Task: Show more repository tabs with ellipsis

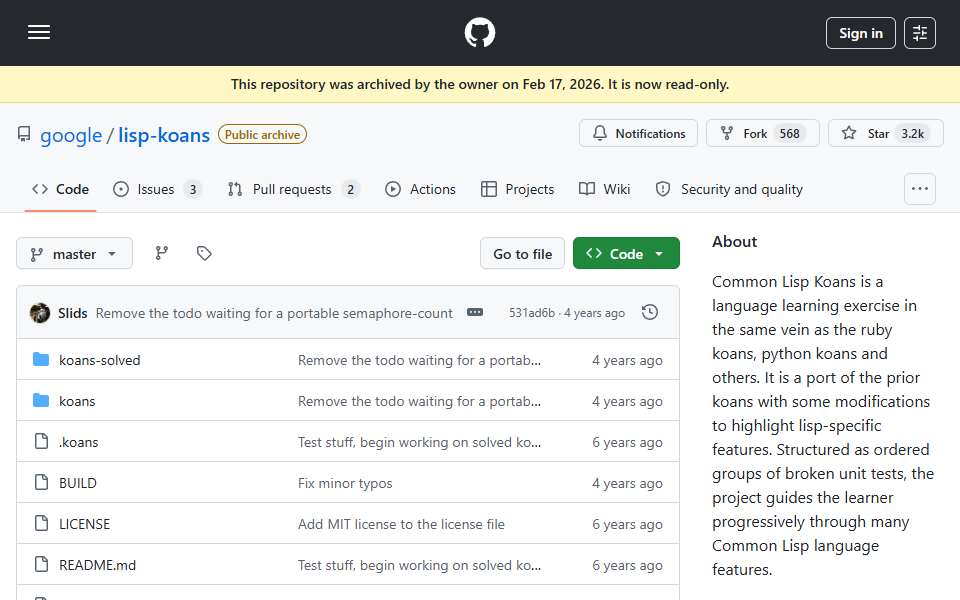Action: [x=920, y=189]
